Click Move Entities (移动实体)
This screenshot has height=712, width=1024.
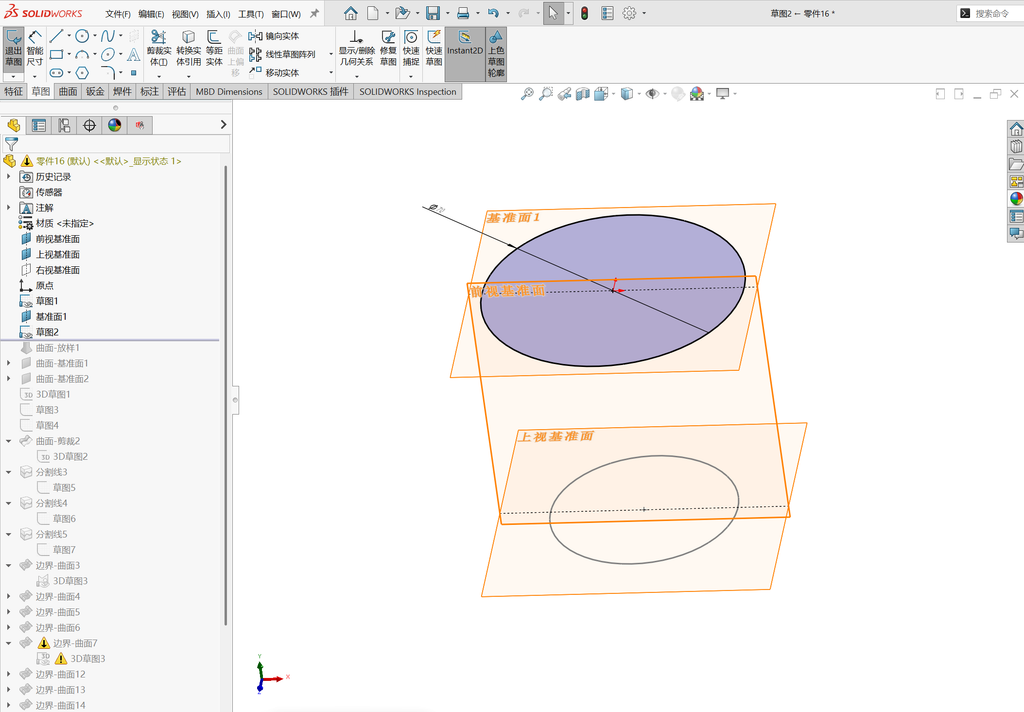point(274,73)
